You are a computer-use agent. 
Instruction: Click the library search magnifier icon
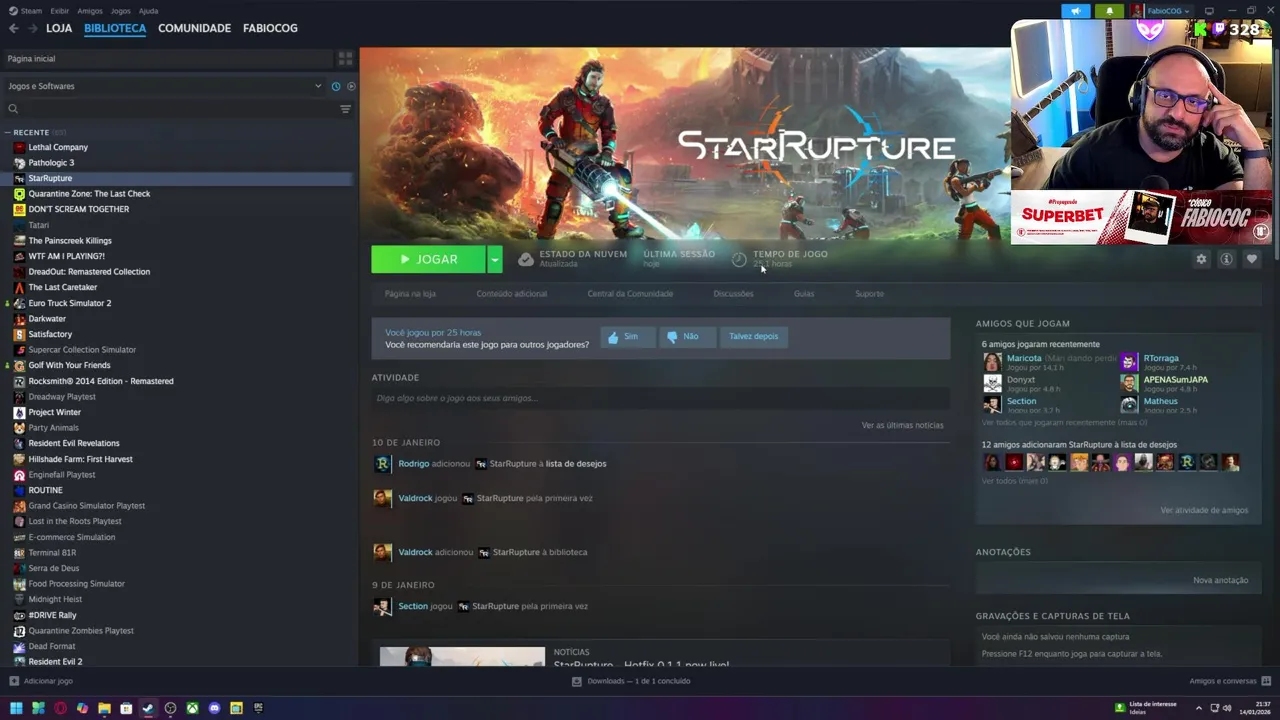pos(13,109)
